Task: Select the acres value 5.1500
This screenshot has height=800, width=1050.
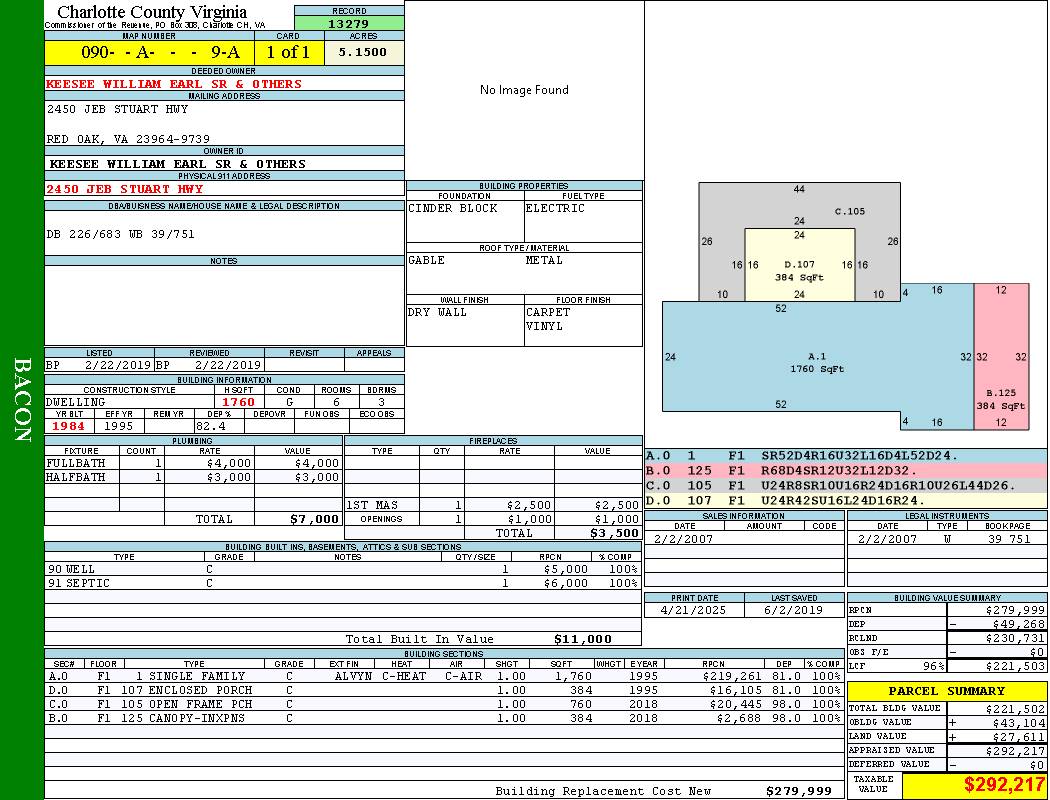Action: click(x=362, y=53)
